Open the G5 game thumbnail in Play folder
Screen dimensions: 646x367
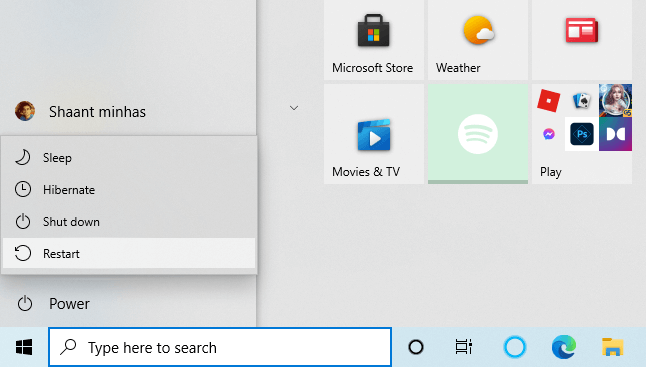(615, 101)
